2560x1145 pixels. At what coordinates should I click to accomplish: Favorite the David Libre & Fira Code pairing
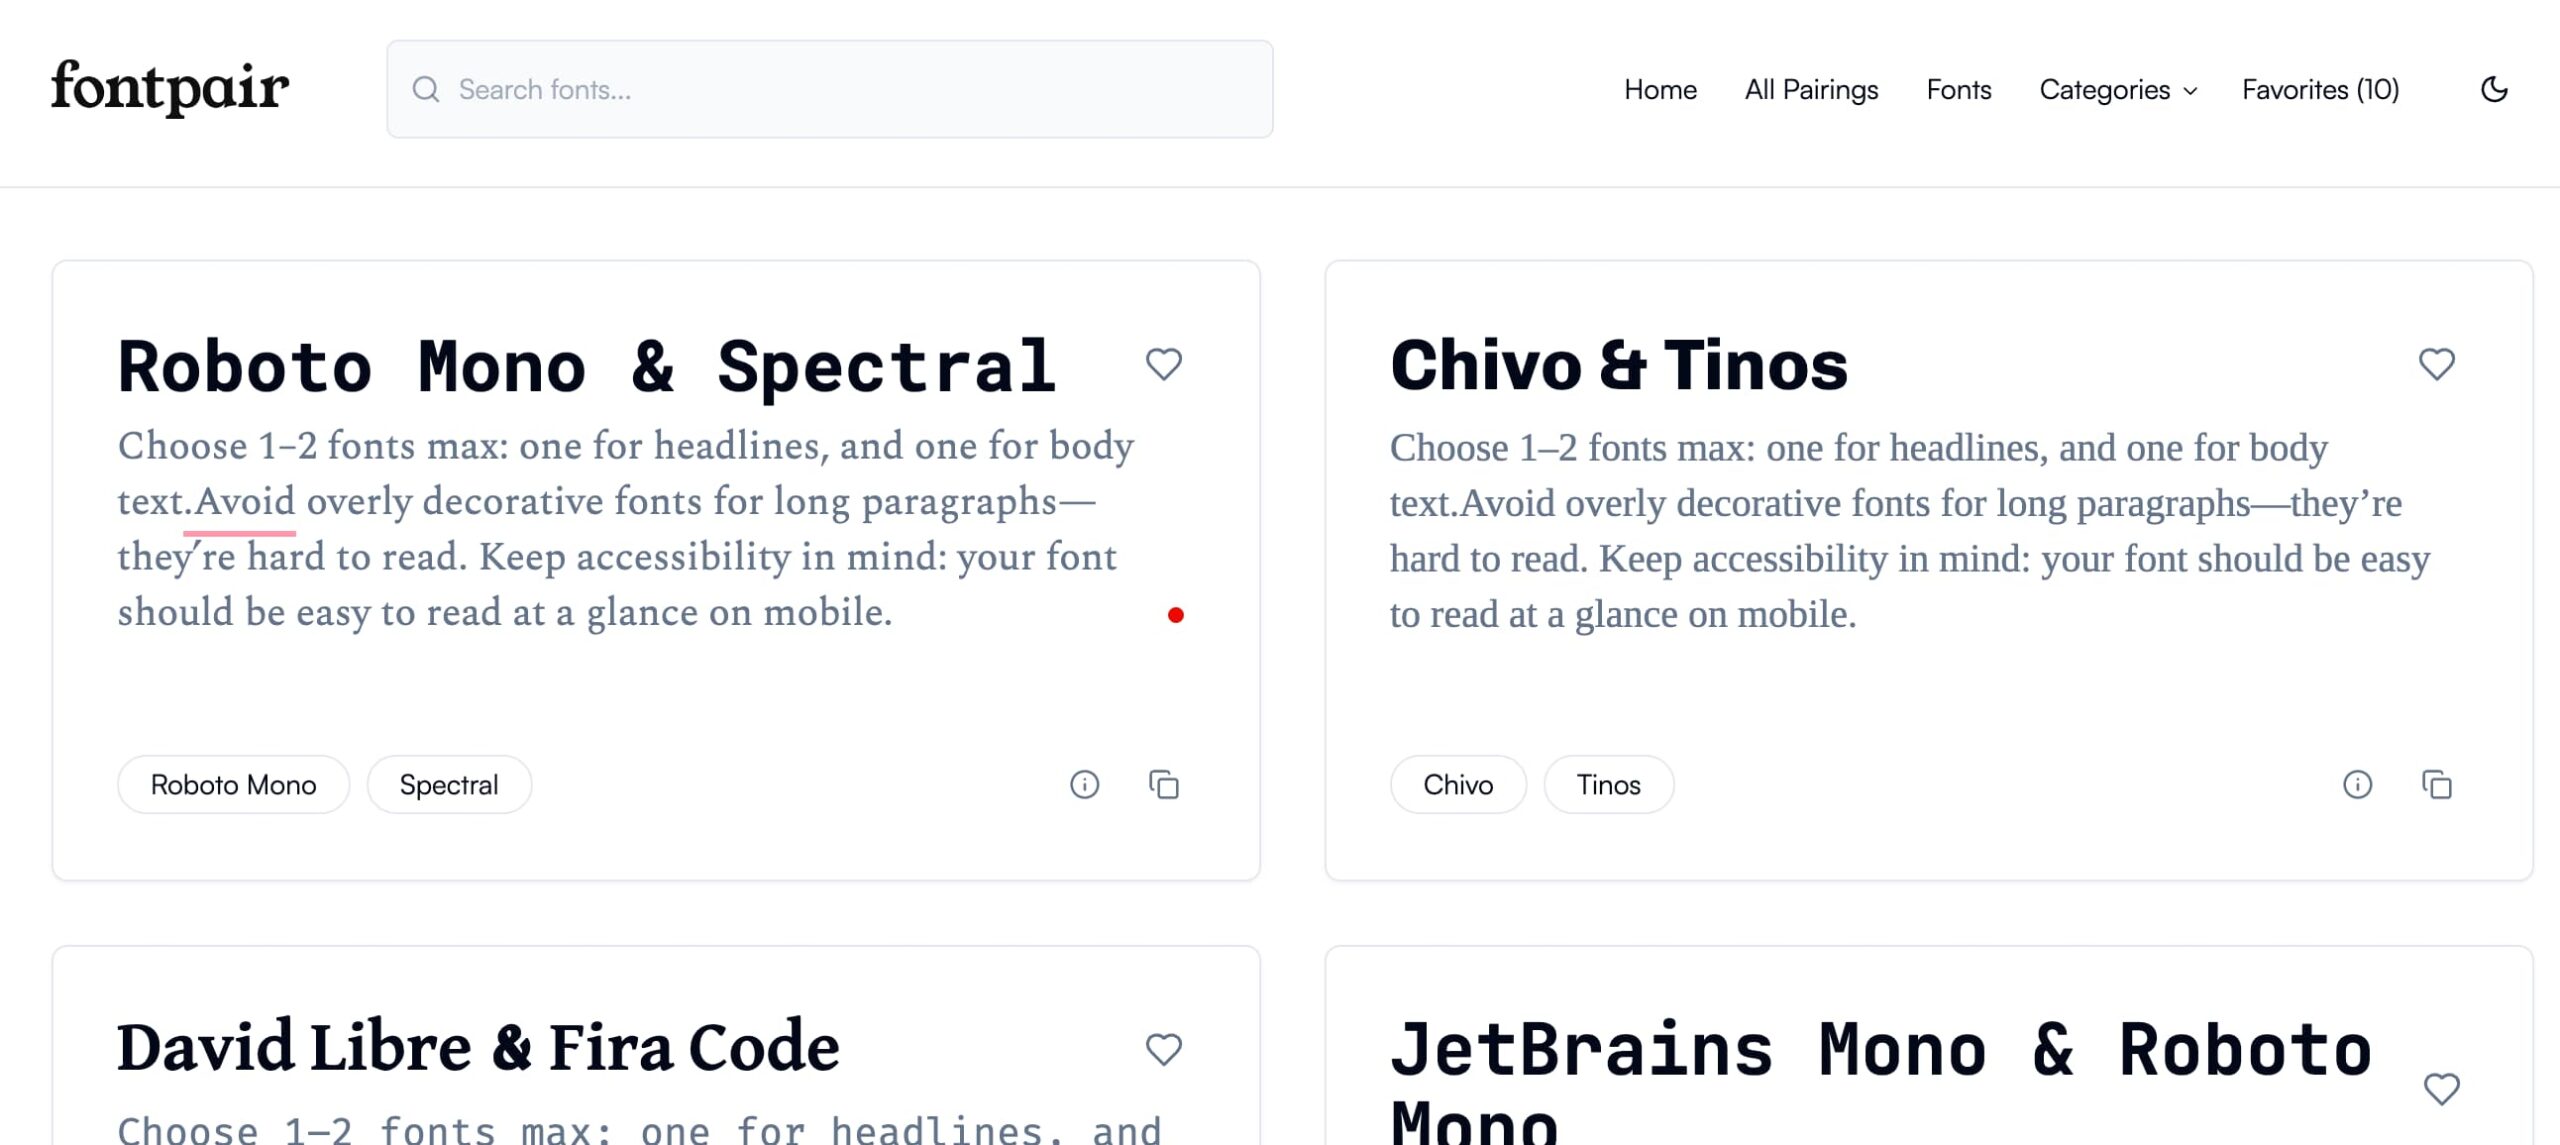(x=1163, y=1050)
